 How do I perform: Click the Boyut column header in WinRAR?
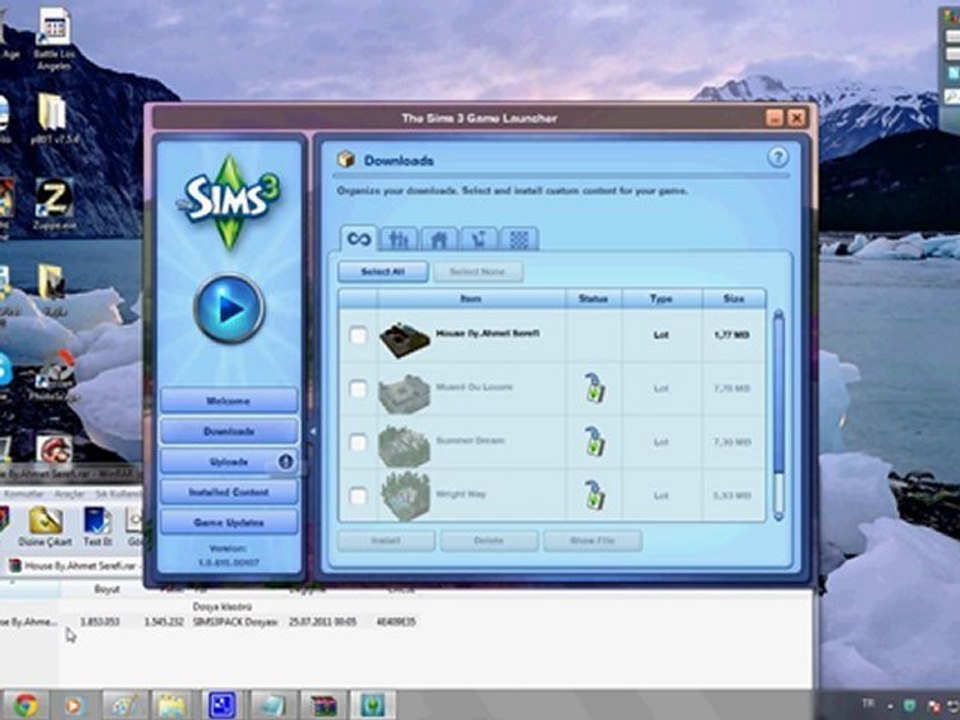[x=107, y=589]
